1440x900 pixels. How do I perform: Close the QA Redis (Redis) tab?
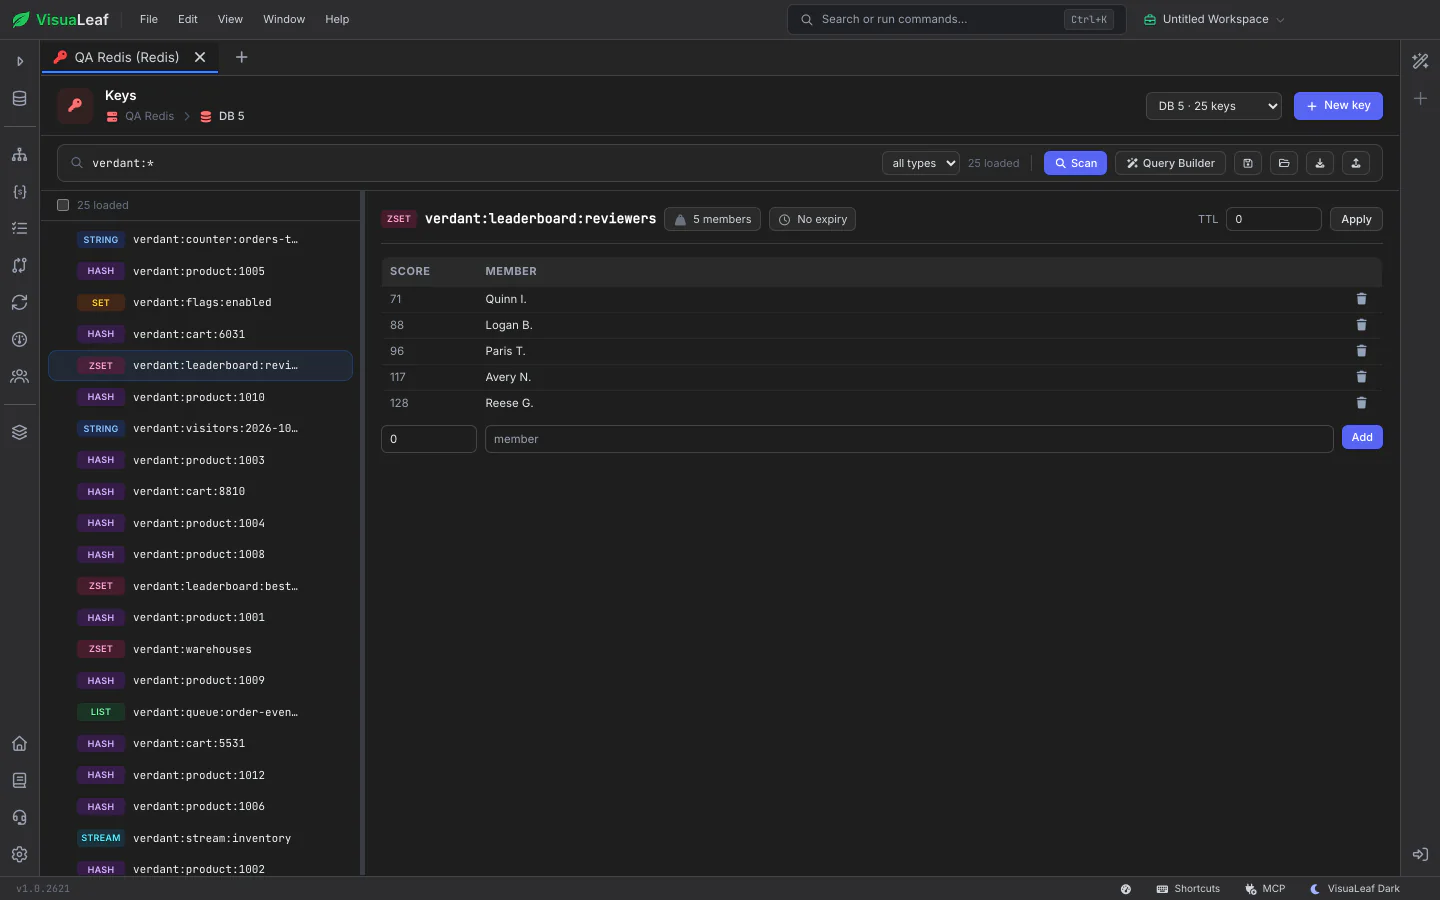(x=200, y=57)
